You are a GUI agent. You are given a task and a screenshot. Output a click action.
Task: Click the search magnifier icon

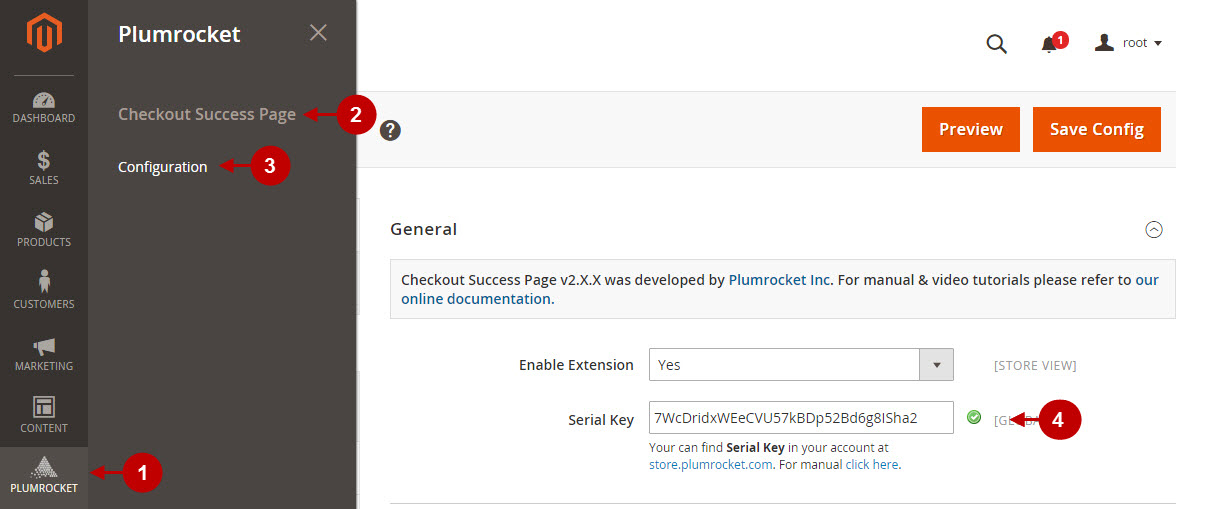997,44
